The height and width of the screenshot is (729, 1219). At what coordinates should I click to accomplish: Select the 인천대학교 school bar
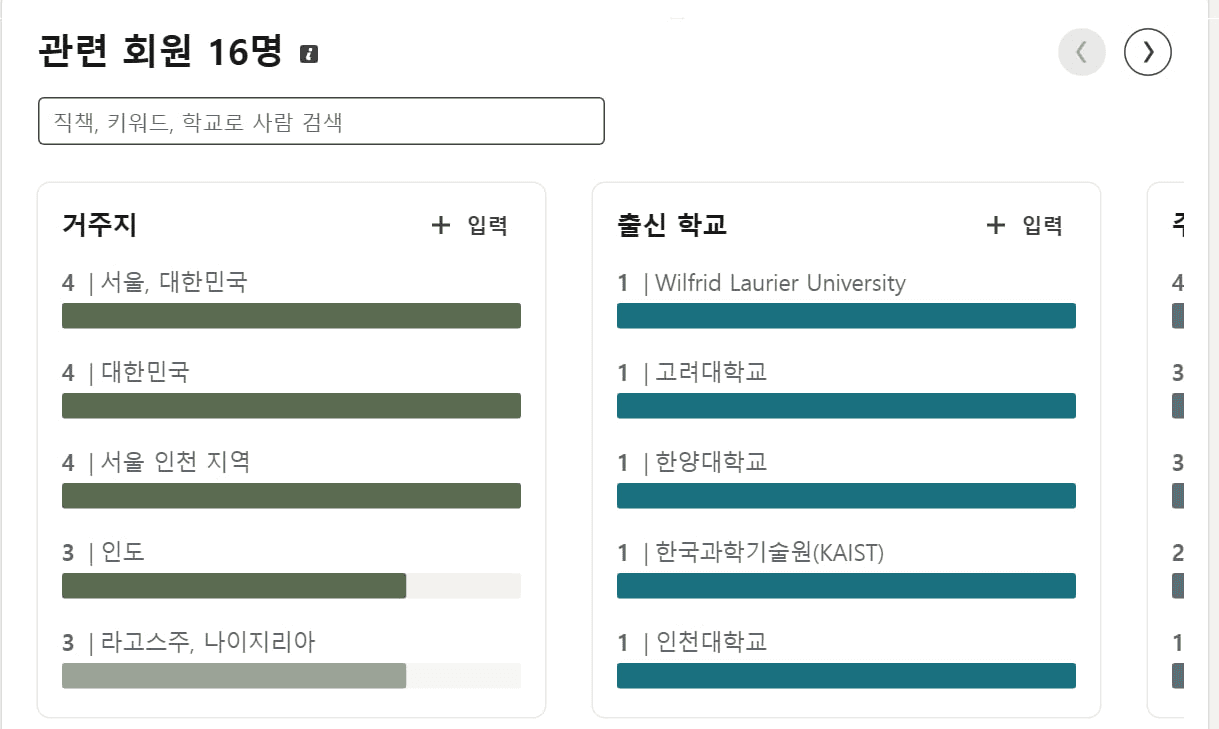[x=846, y=676]
